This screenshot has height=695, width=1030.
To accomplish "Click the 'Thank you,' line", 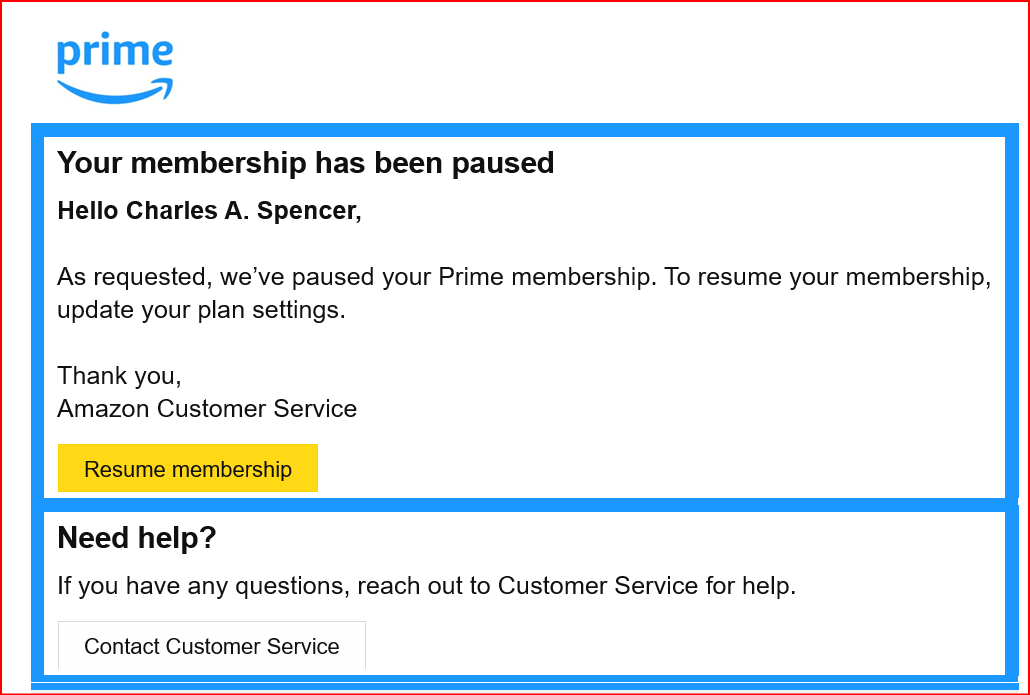I will point(119,376).
